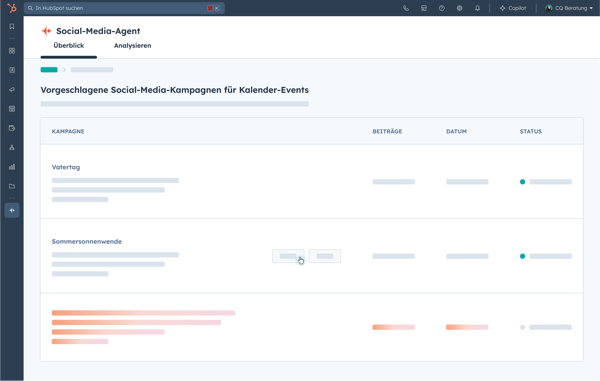Open the Help question mark icon
This screenshot has height=381, width=600.
[x=442, y=8]
